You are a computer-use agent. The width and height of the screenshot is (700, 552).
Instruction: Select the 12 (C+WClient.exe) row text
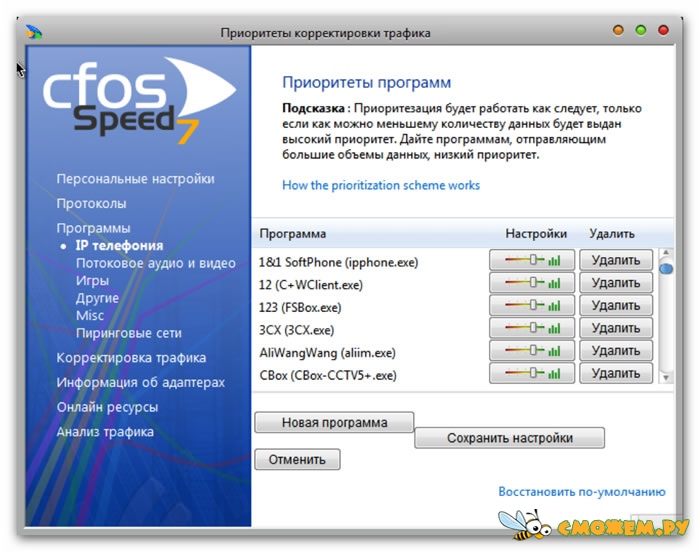tap(311, 285)
